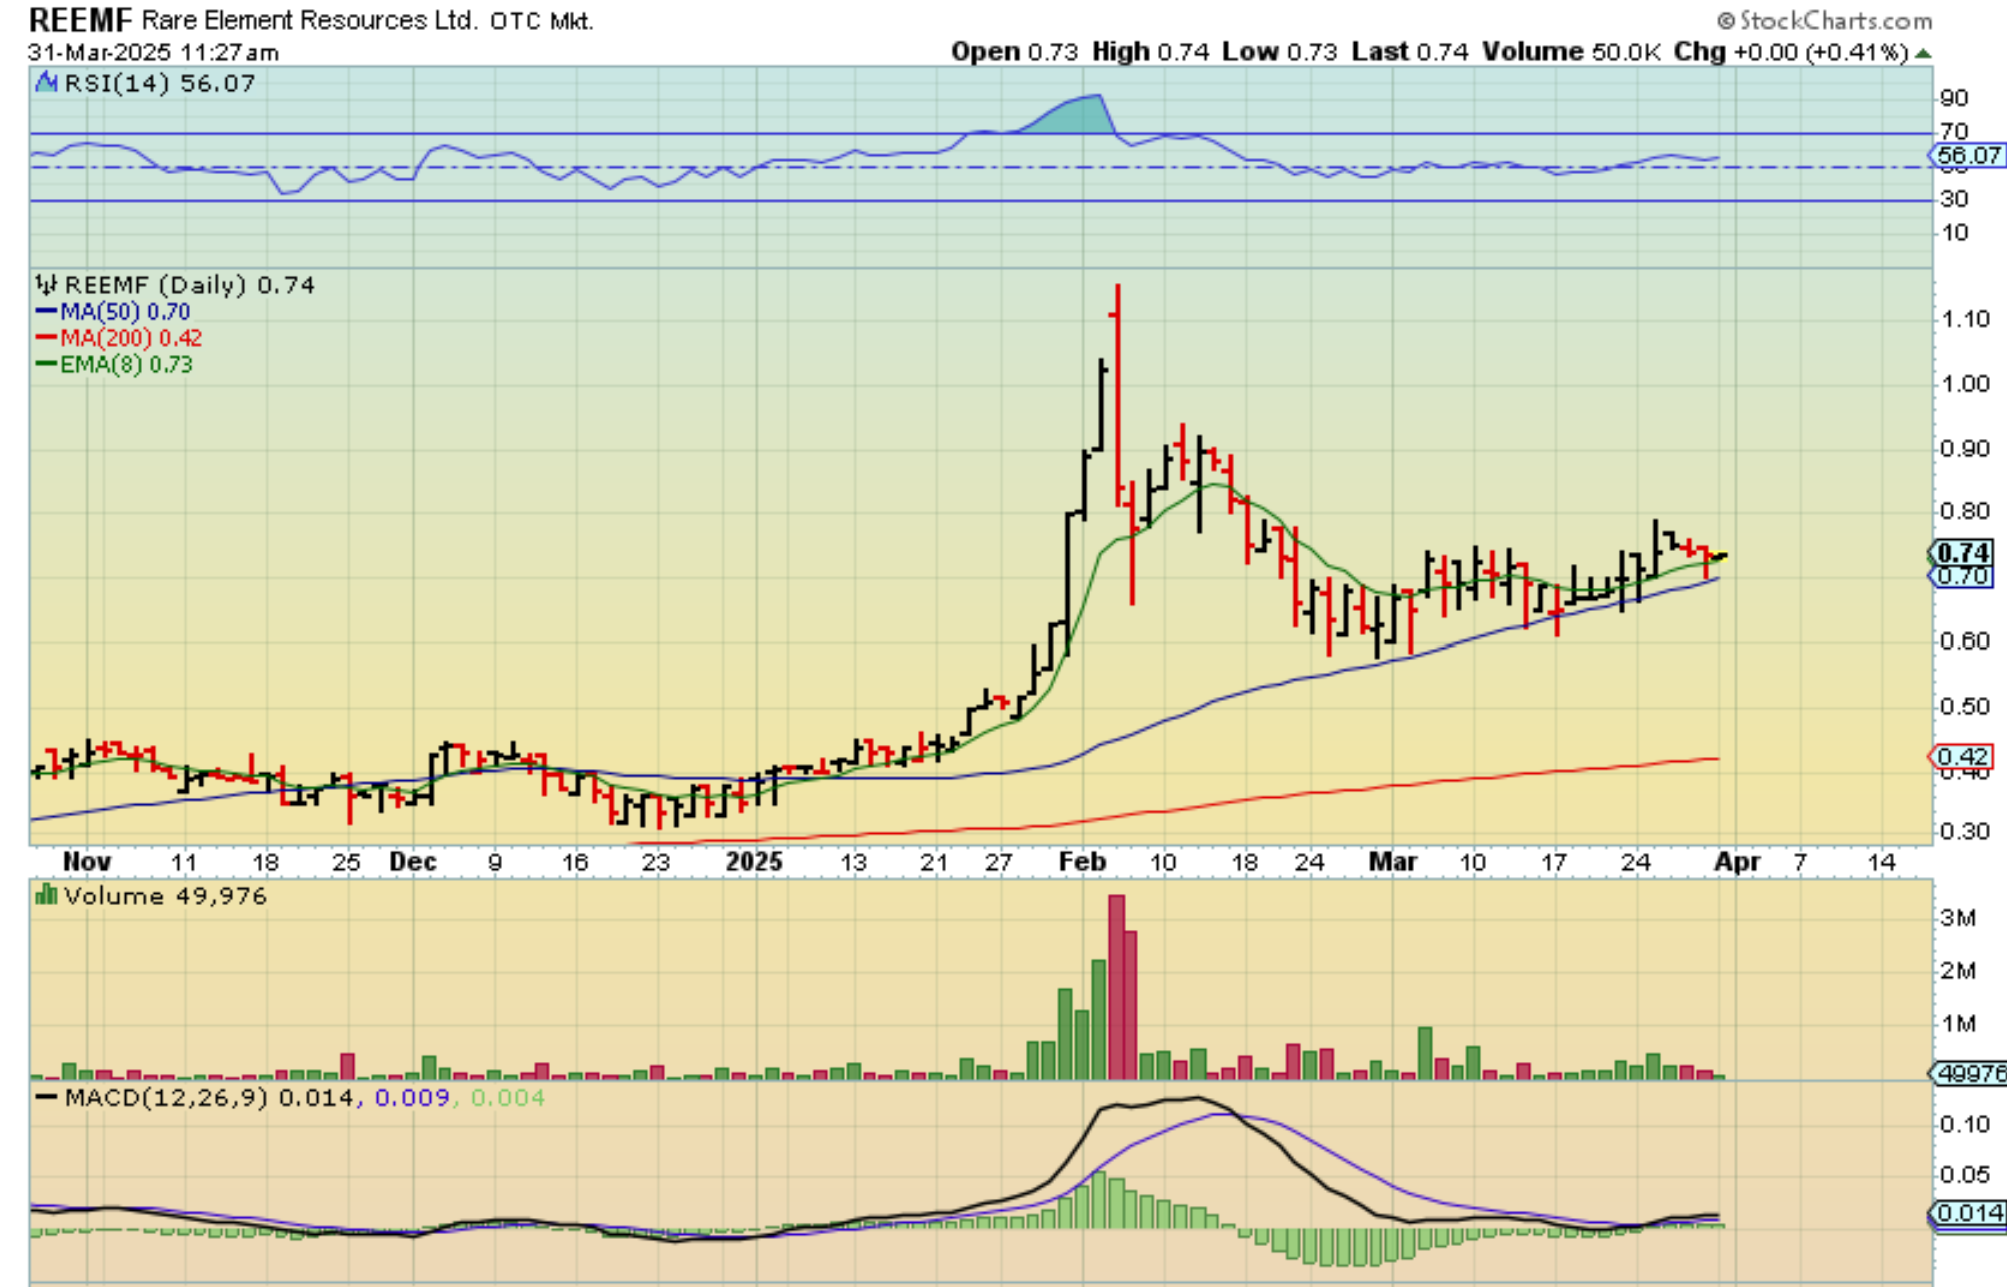Click the 56.07 RSI value tag
This screenshot has width=2007, height=1287.
(1967, 156)
